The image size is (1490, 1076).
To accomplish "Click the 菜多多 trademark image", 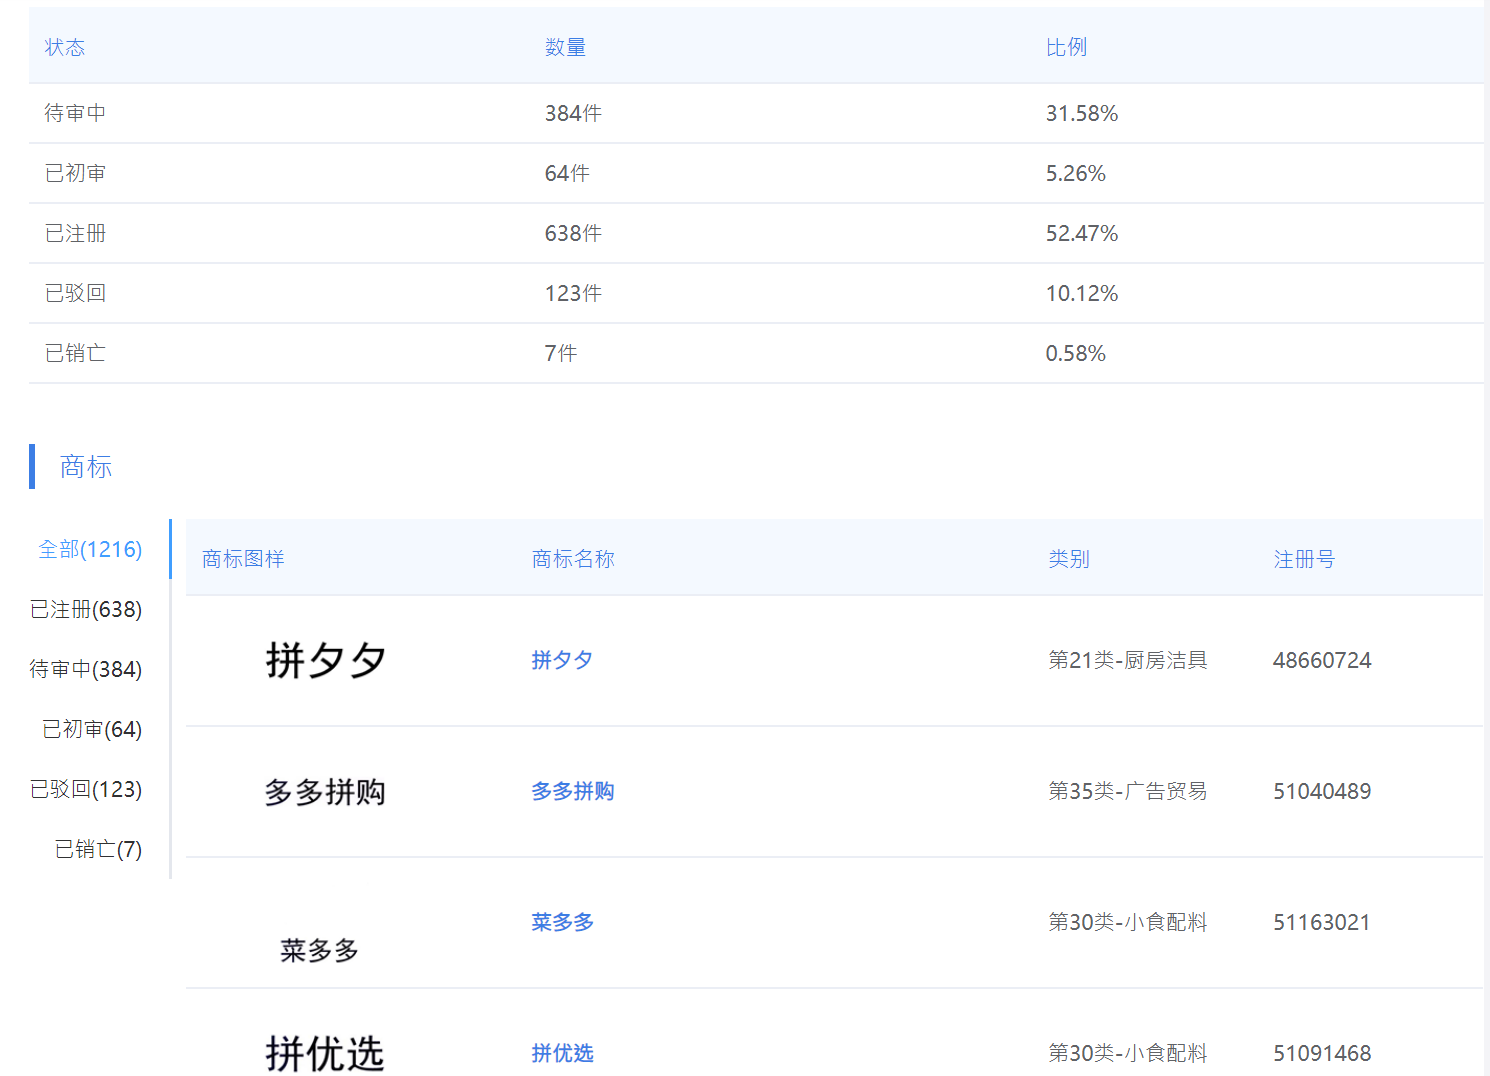I will tap(319, 950).
